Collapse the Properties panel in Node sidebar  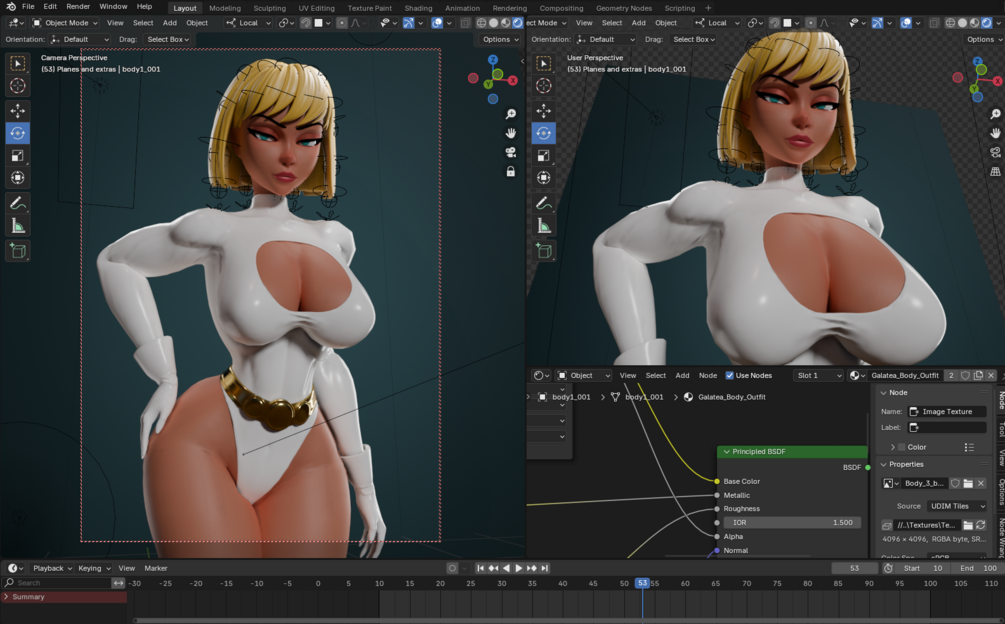[x=883, y=464]
